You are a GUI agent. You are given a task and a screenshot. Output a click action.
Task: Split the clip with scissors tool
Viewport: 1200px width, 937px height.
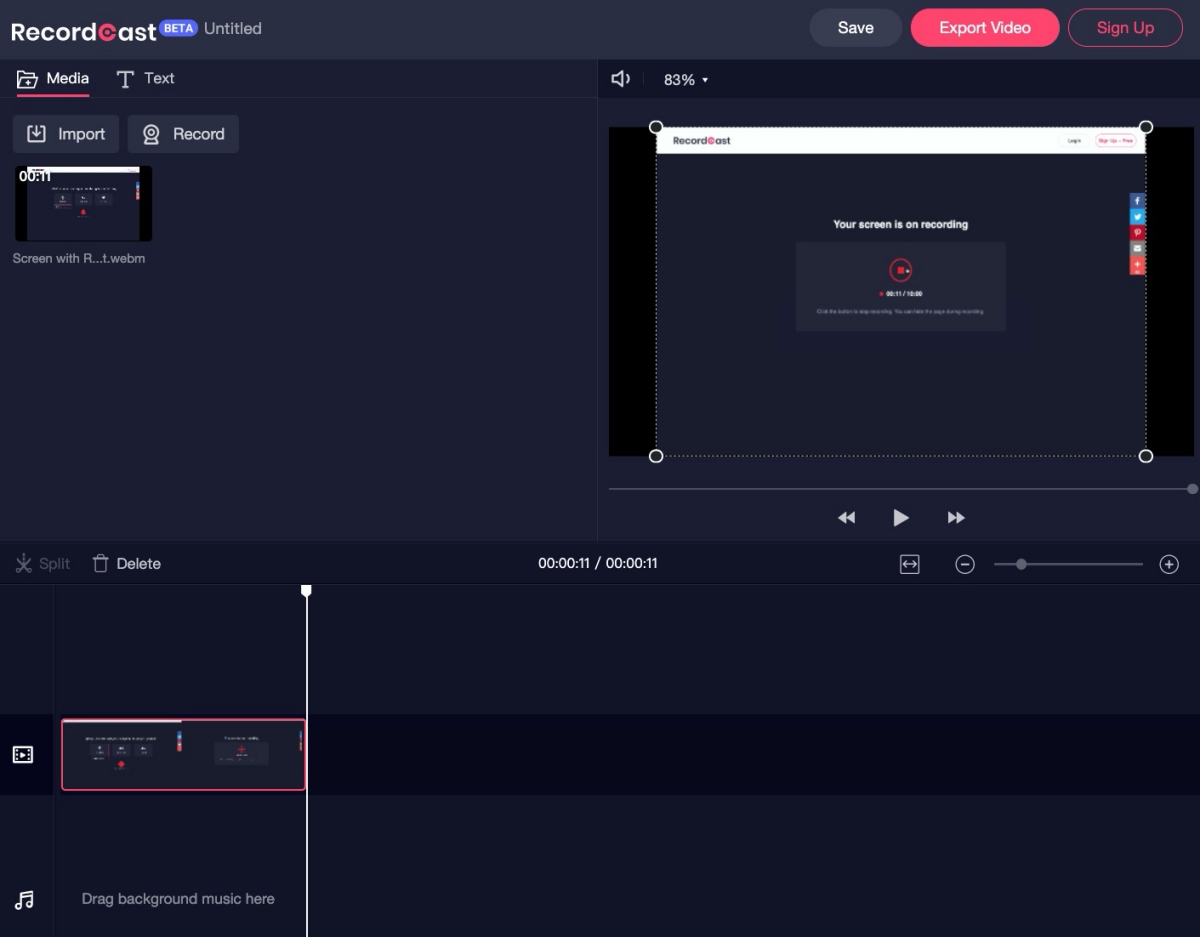click(x=43, y=564)
